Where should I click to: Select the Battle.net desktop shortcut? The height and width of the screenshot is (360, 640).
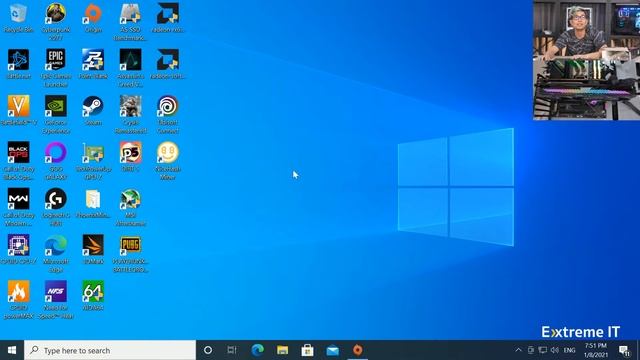[x=18, y=64]
